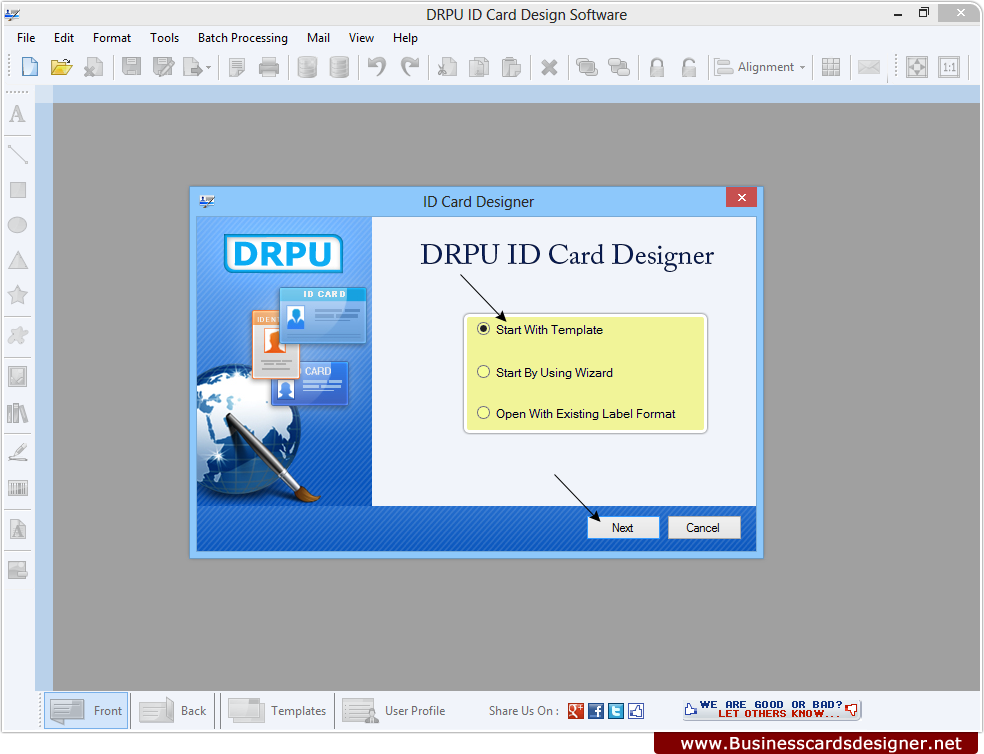Screen dimensions: 984x754
Task: Open the View menu
Action: (x=361, y=38)
